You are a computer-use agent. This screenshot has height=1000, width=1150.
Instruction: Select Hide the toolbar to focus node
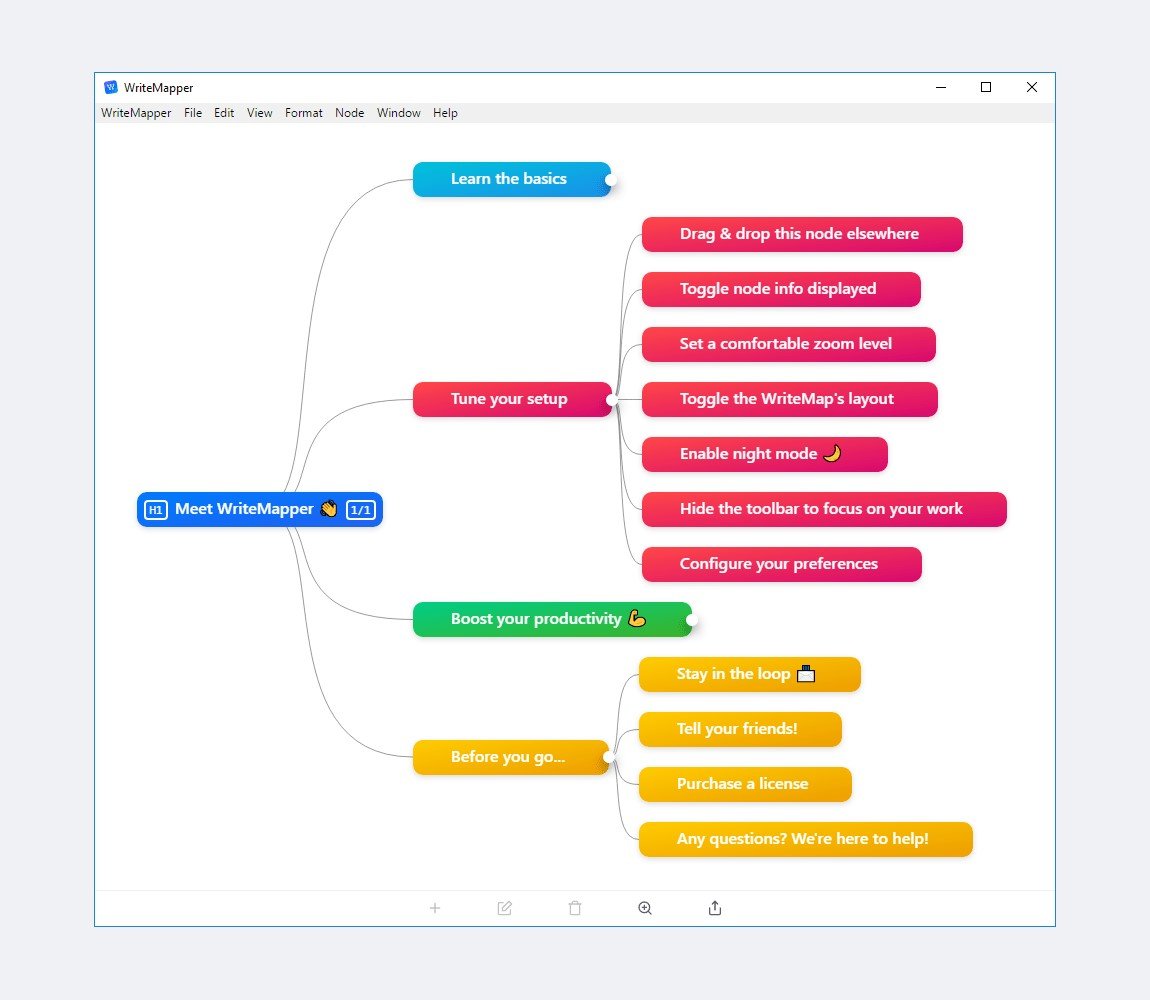[x=824, y=509]
